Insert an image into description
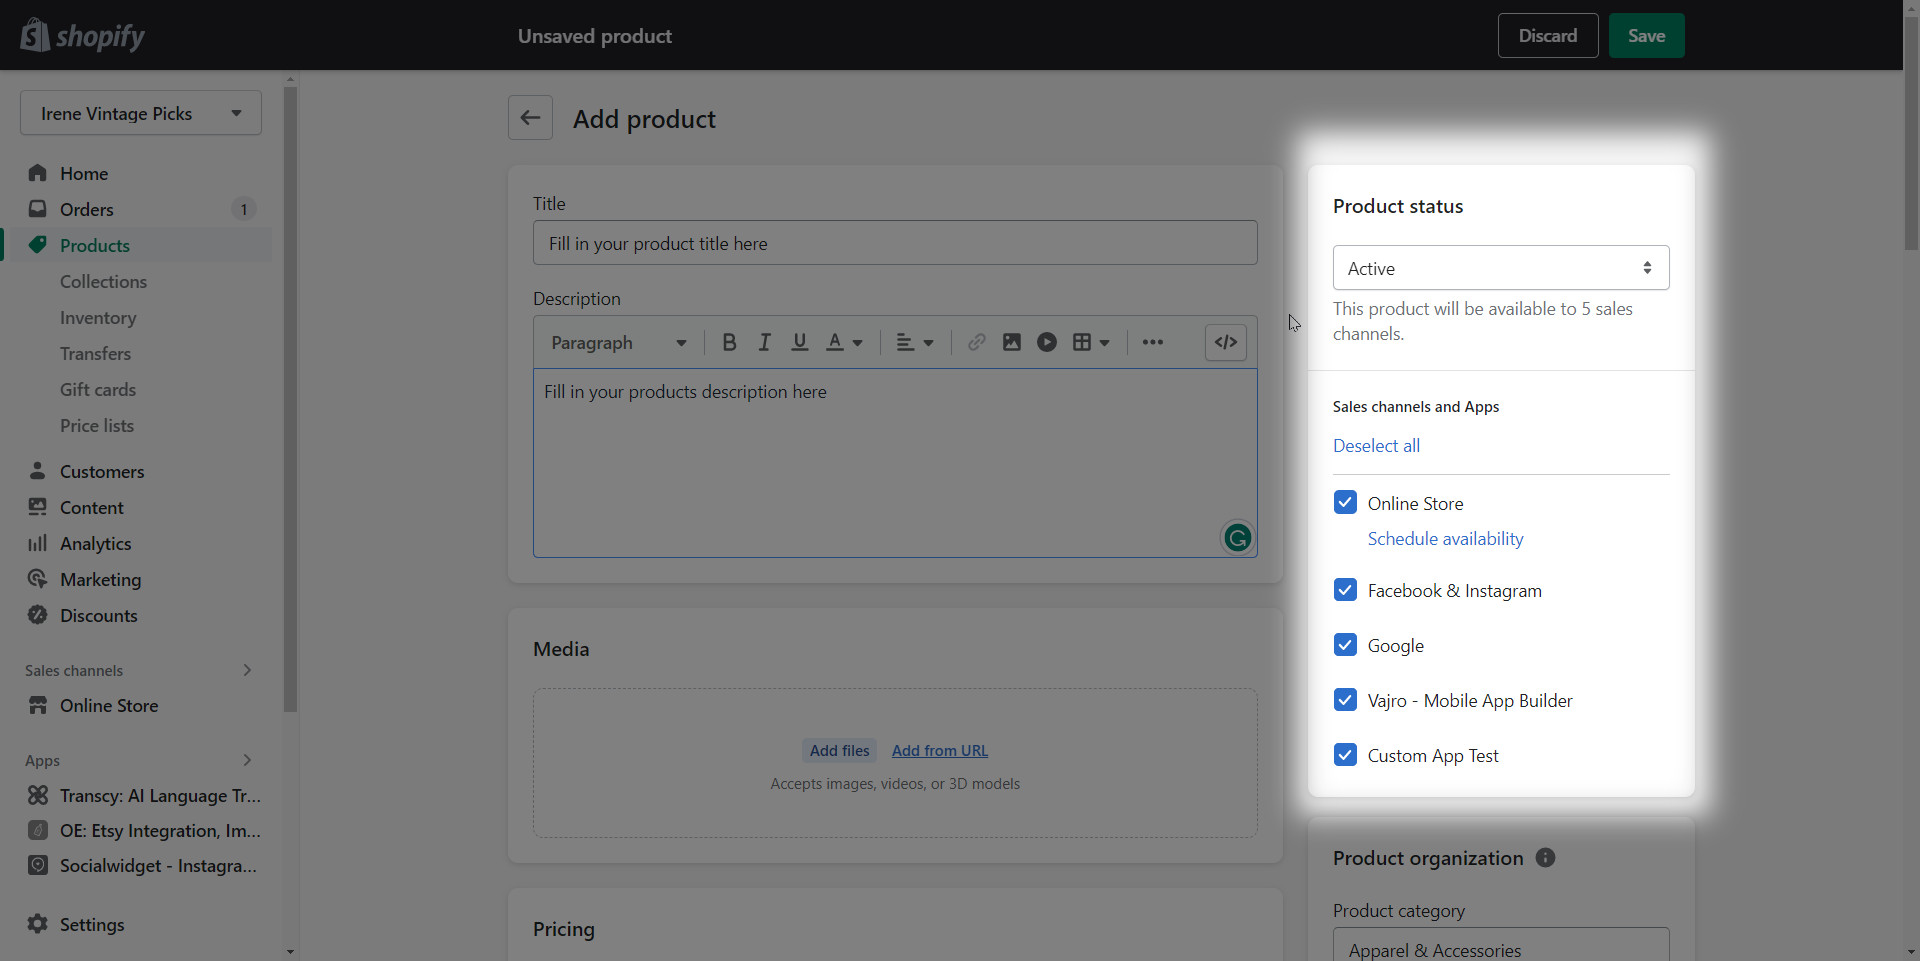Screen dimensions: 1920x961 (1011, 343)
